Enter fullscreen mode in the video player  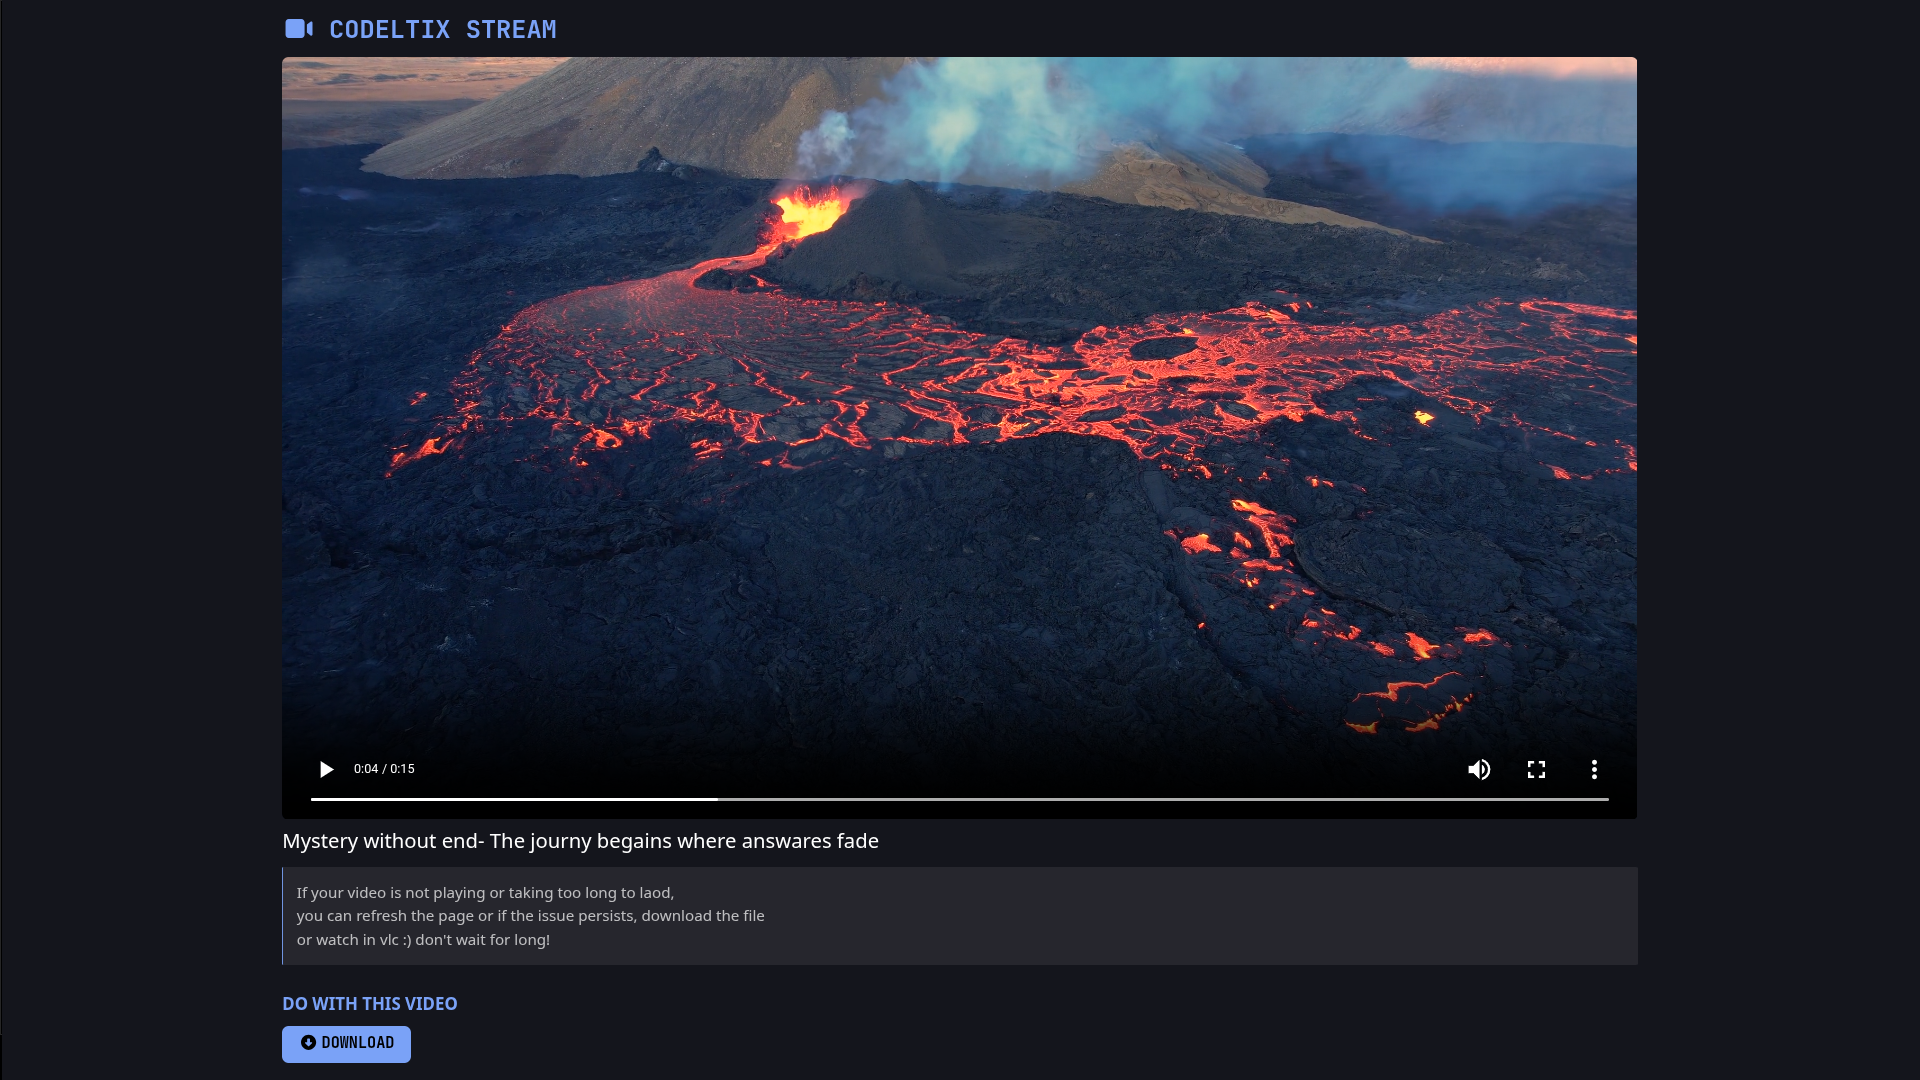pos(1536,769)
